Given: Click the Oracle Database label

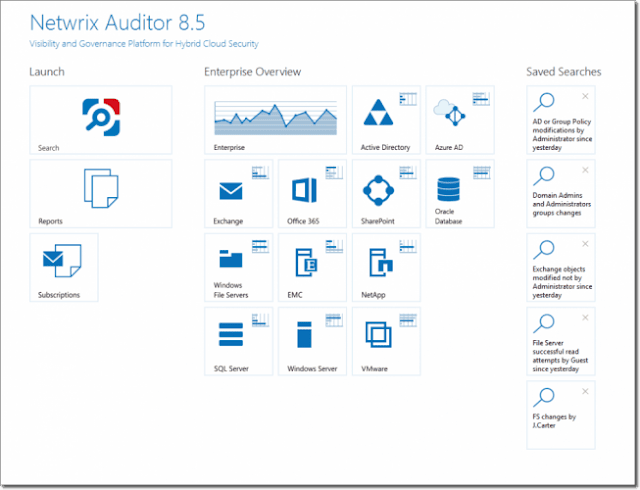Looking at the screenshot, I should click(x=448, y=216).
